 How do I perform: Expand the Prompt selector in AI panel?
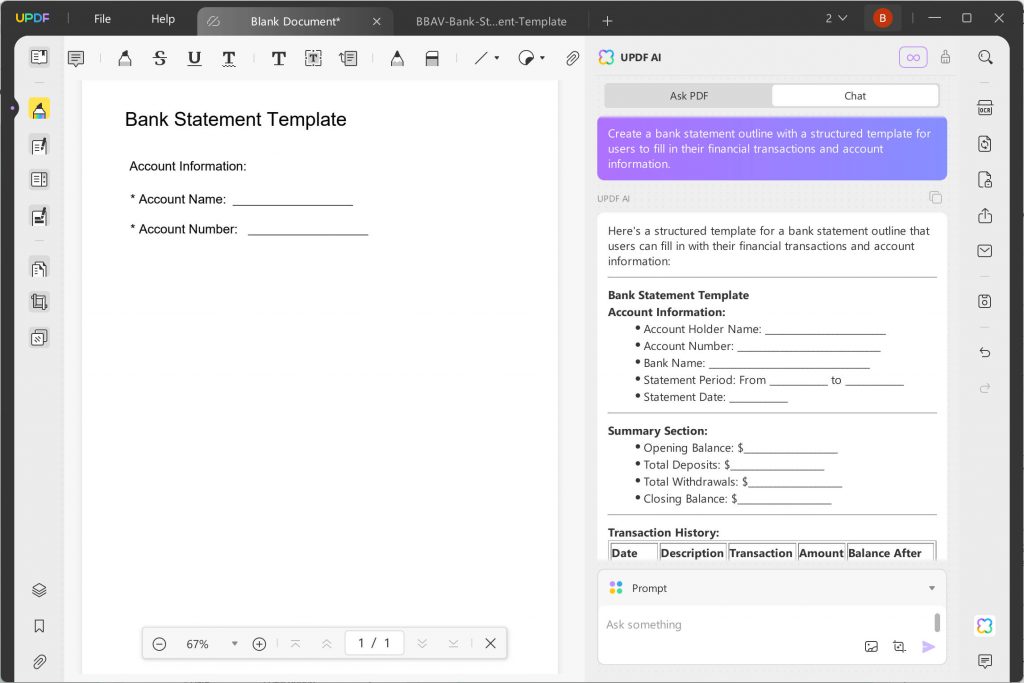tap(931, 588)
